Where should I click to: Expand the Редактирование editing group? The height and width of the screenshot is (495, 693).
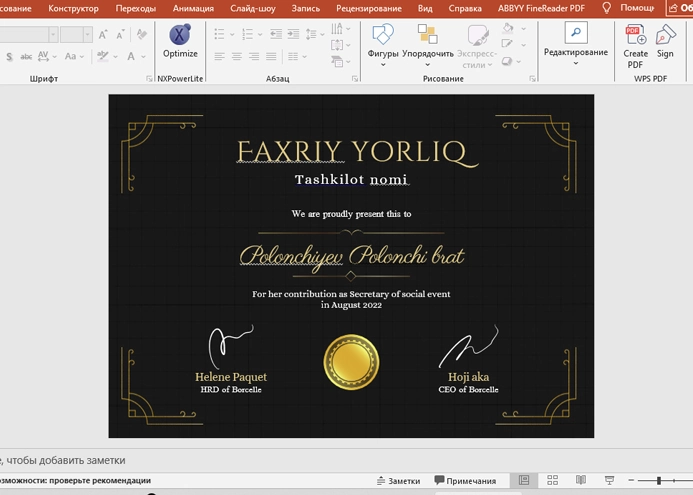(x=575, y=44)
